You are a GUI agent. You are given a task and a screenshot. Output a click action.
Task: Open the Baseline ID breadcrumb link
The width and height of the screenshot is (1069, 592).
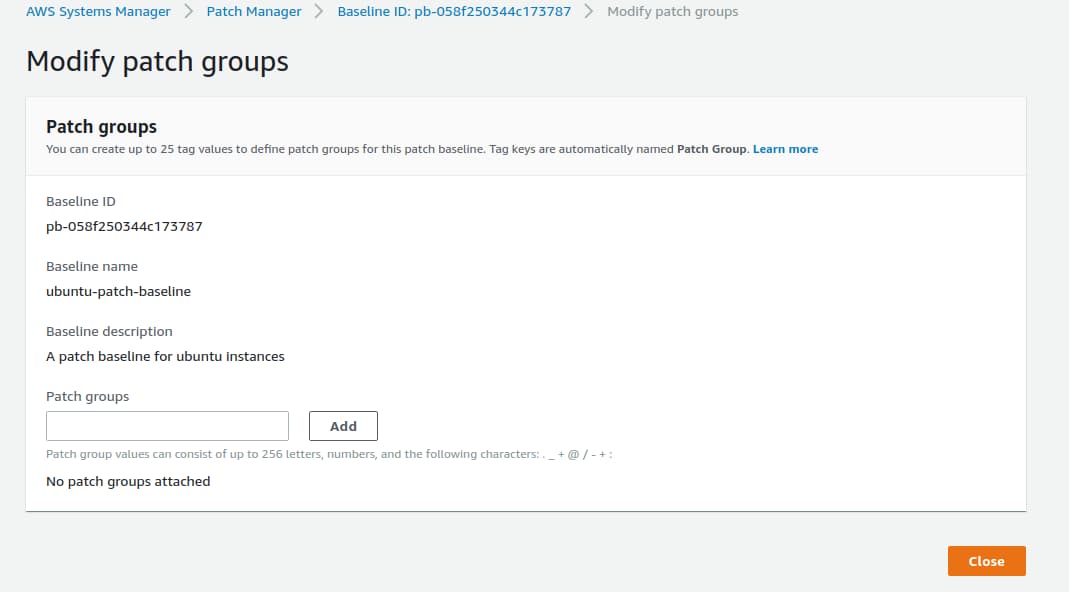coord(454,12)
